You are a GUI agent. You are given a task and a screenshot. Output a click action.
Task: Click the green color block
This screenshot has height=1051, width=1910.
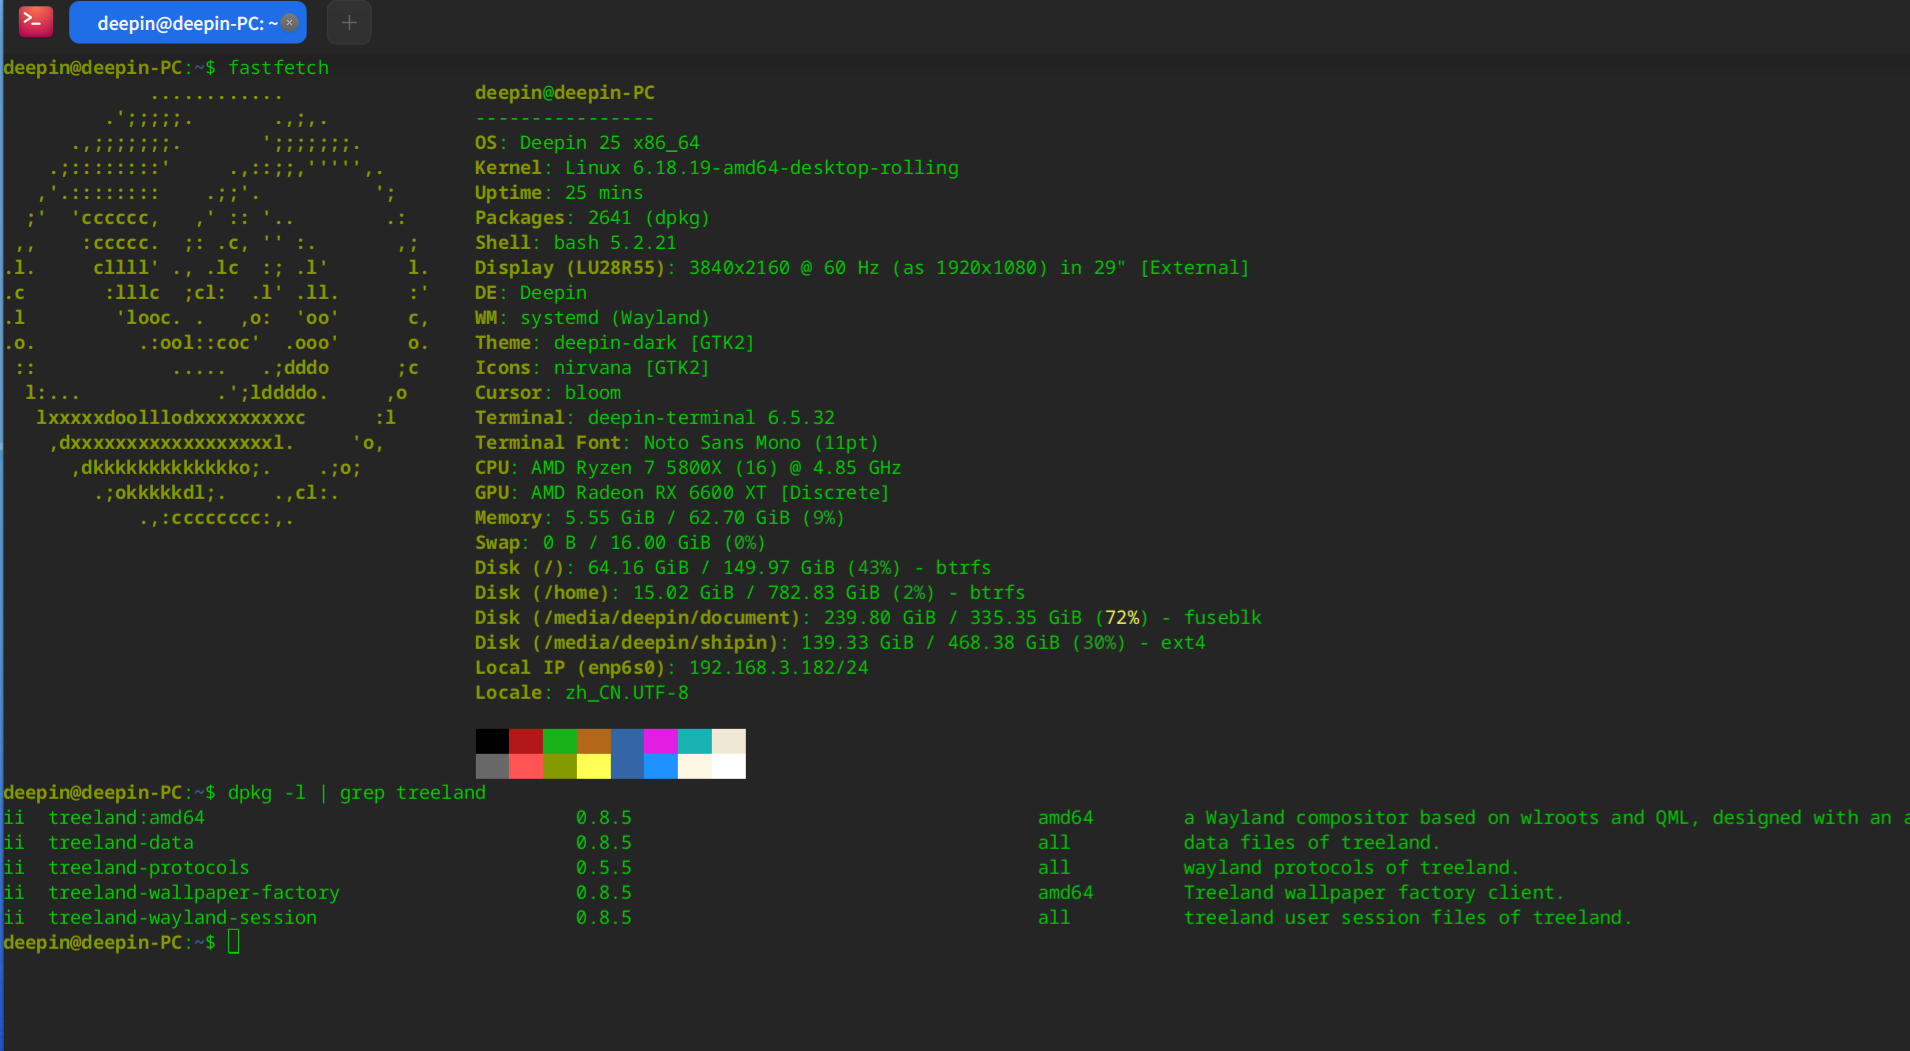pos(560,741)
